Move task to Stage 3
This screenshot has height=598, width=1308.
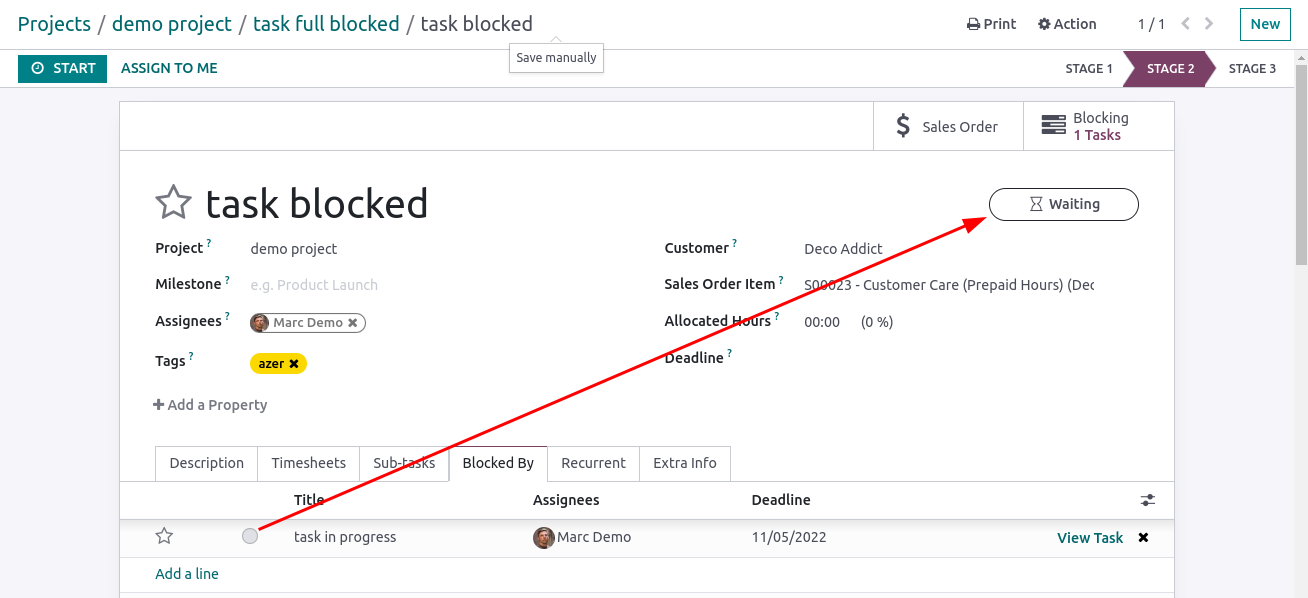[x=1252, y=69]
